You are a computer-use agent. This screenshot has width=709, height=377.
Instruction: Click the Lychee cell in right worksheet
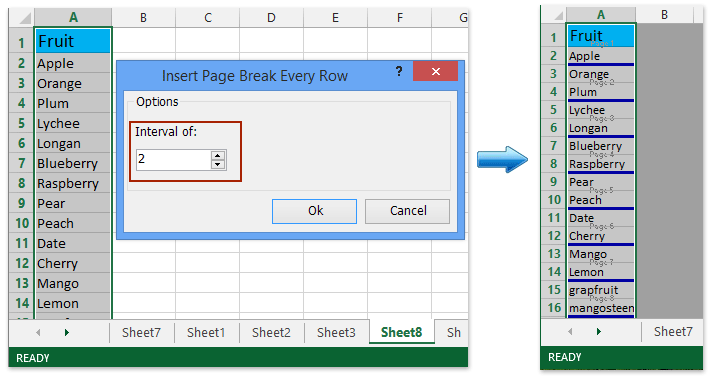(x=601, y=110)
